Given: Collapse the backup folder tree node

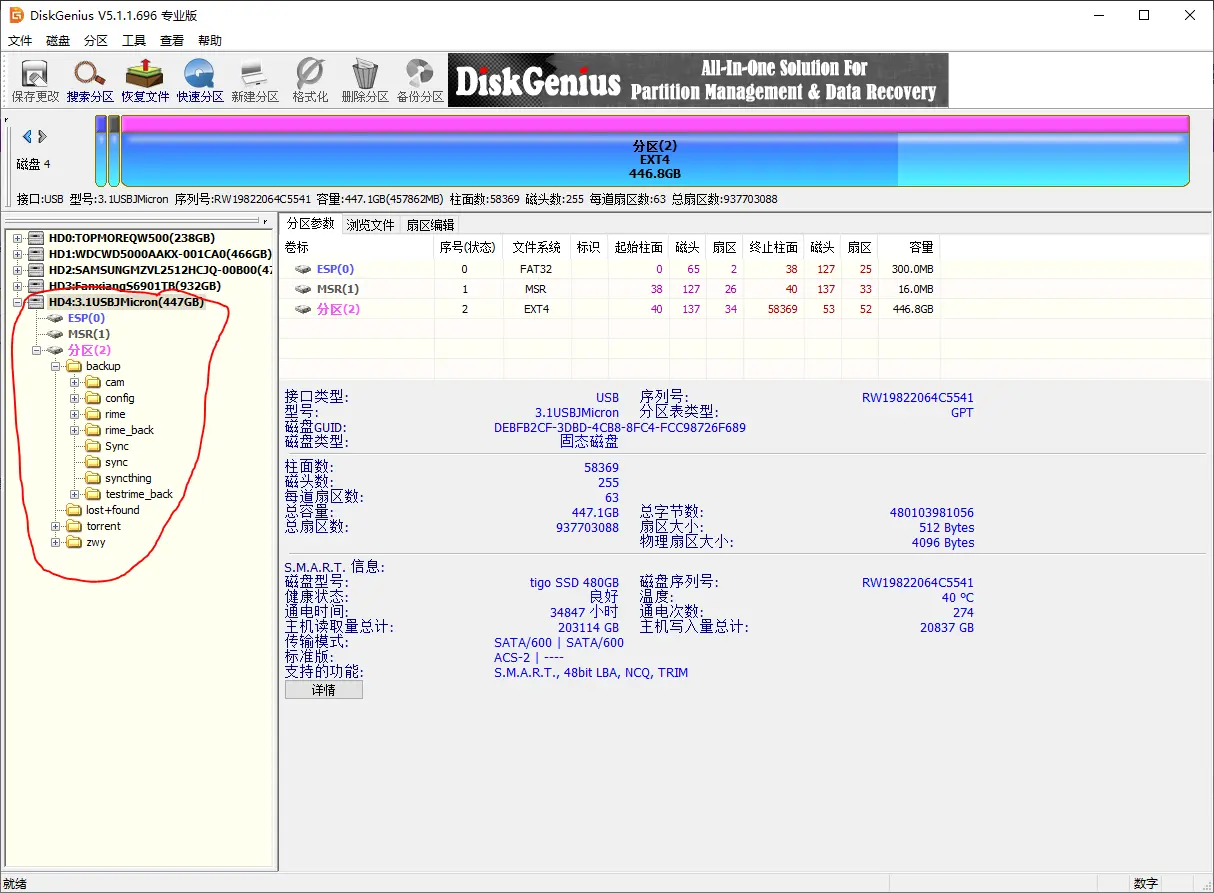Looking at the screenshot, I should point(56,366).
